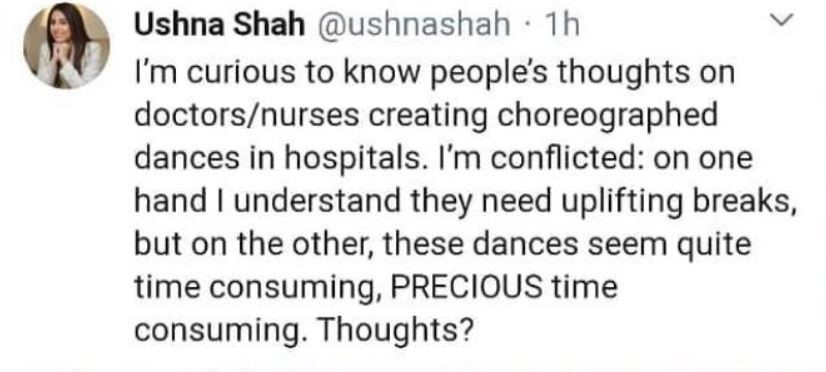This screenshot has height=372, width=826.
Task: Click the Ushna Shah display name
Action: [x=219, y=25]
